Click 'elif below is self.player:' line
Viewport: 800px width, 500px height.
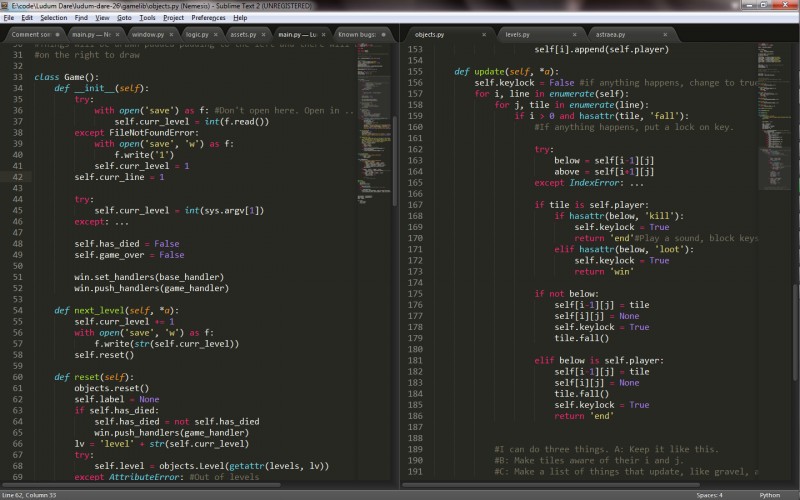tap(599, 361)
